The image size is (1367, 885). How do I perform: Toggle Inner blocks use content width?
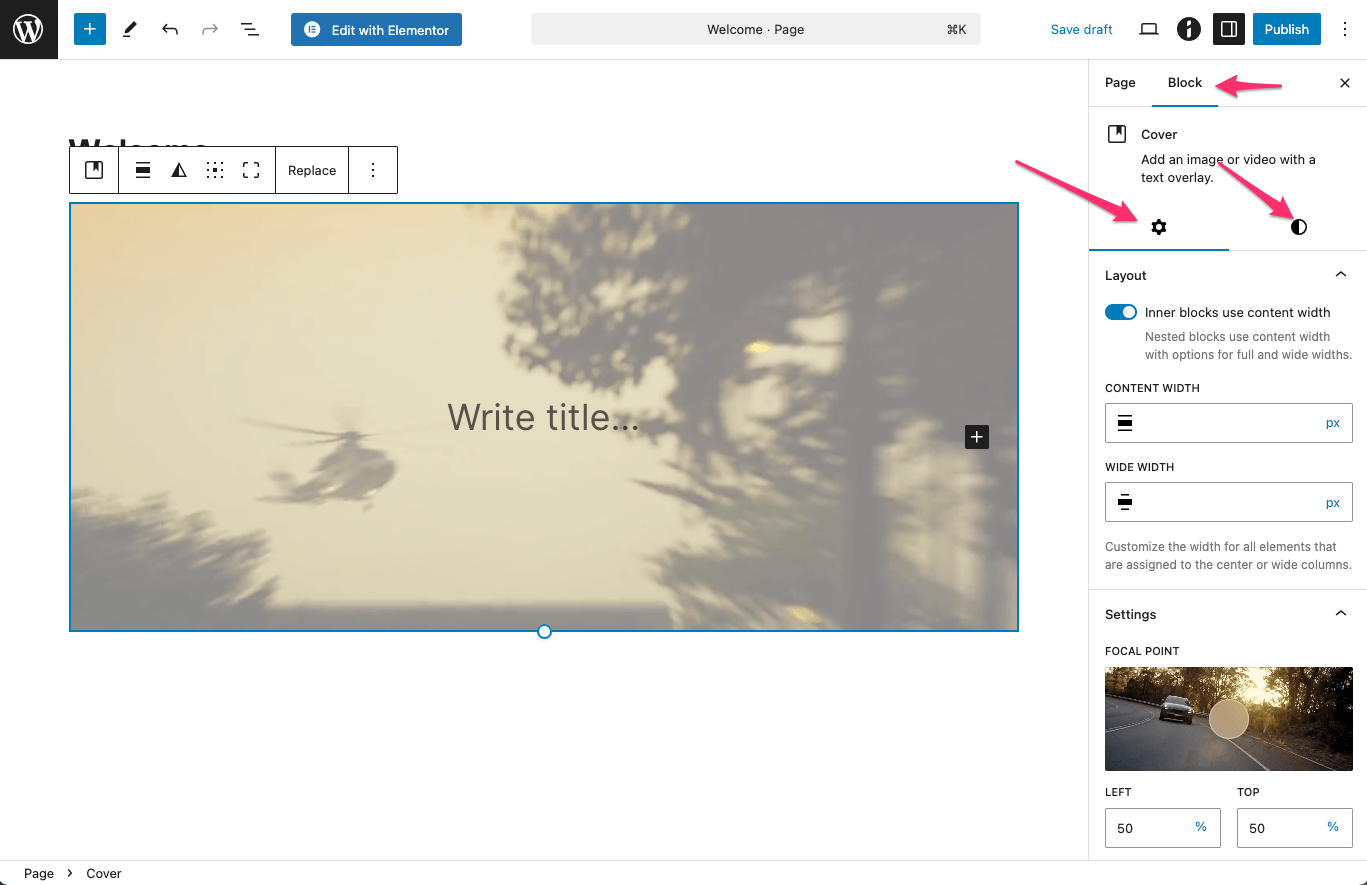(1121, 312)
